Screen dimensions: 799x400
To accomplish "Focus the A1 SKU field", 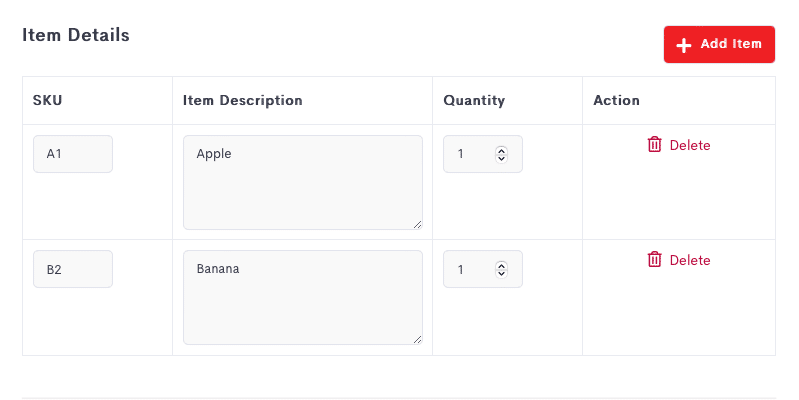I will coord(73,154).
